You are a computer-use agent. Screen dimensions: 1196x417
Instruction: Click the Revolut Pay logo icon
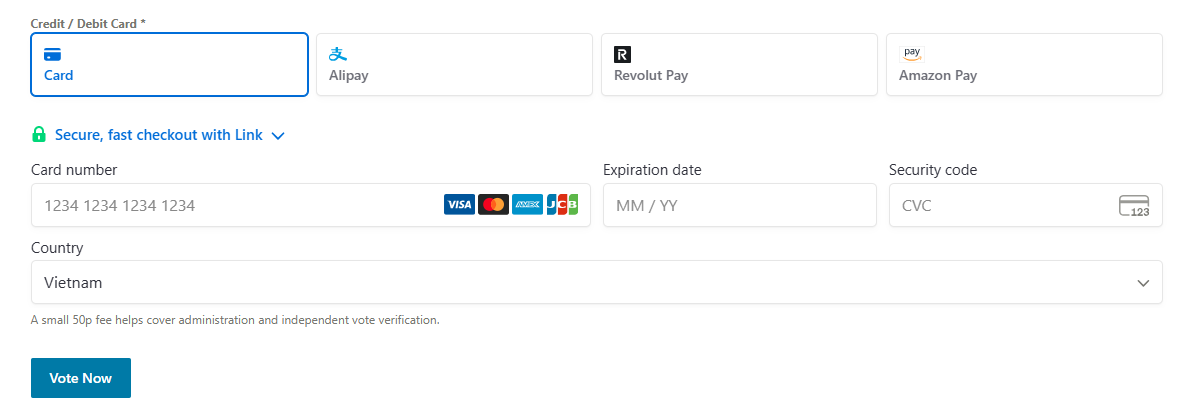tap(622, 54)
